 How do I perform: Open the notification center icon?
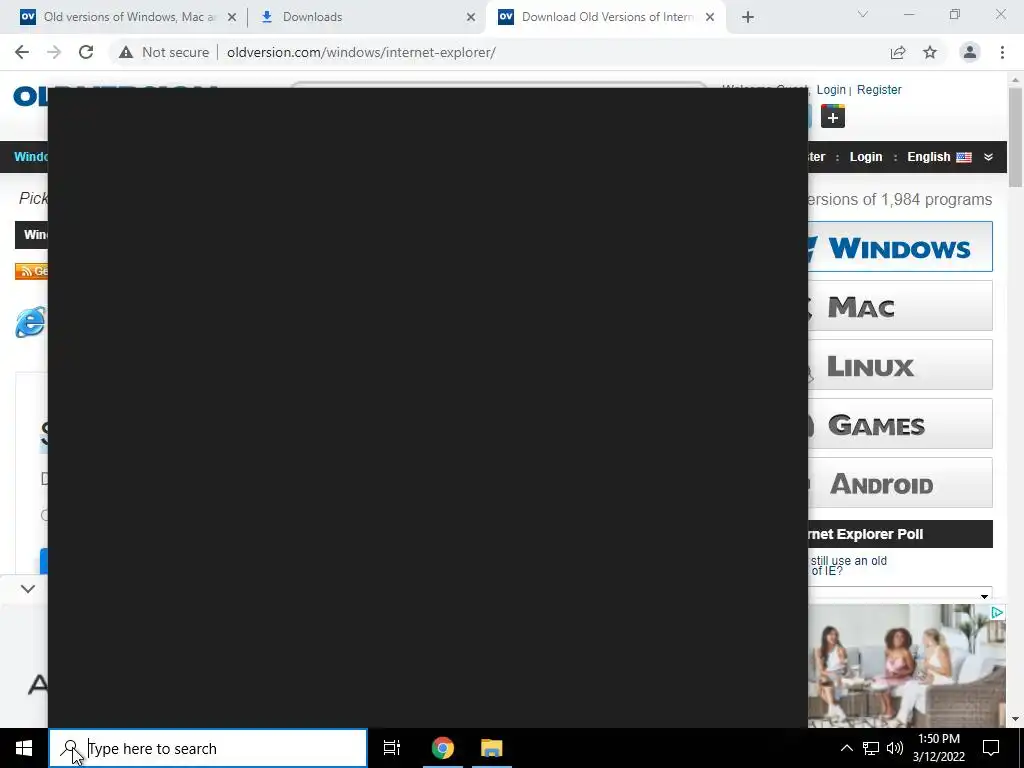[x=991, y=748]
